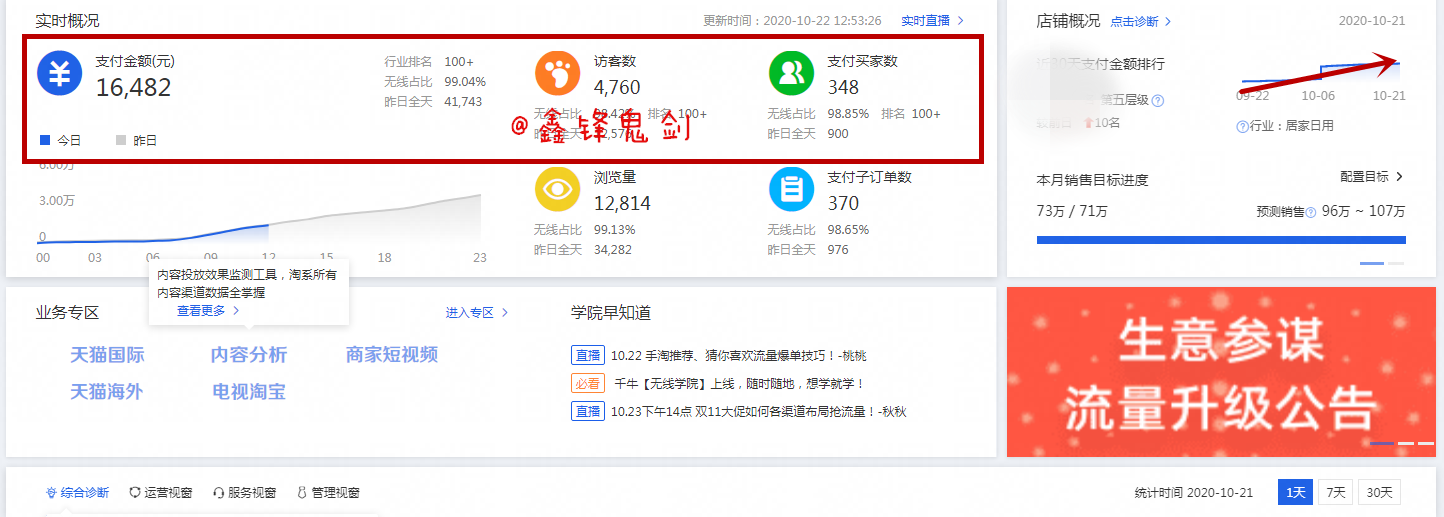This screenshot has width=1444, height=517.
Task: Select the 7天 time range
Action: 1335,492
